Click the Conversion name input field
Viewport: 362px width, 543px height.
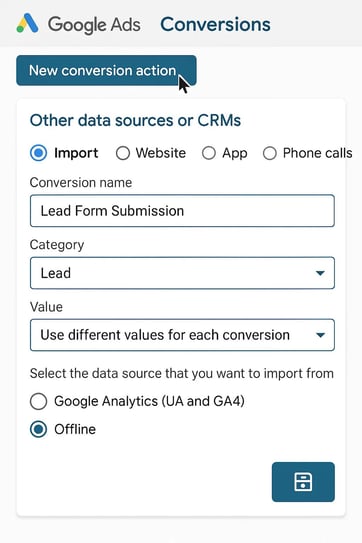pyautogui.click(x=182, y=211)
